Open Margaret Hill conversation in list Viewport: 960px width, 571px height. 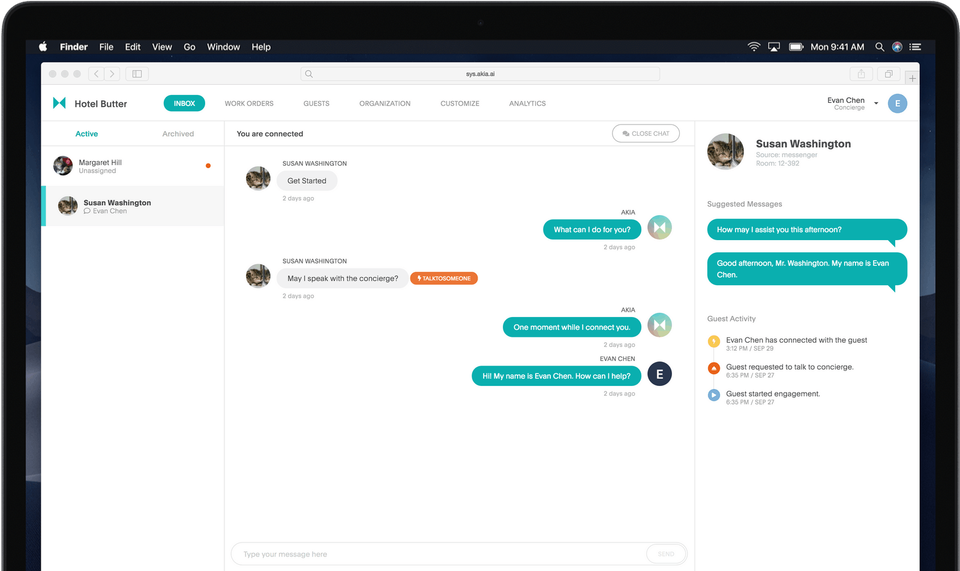133,166
